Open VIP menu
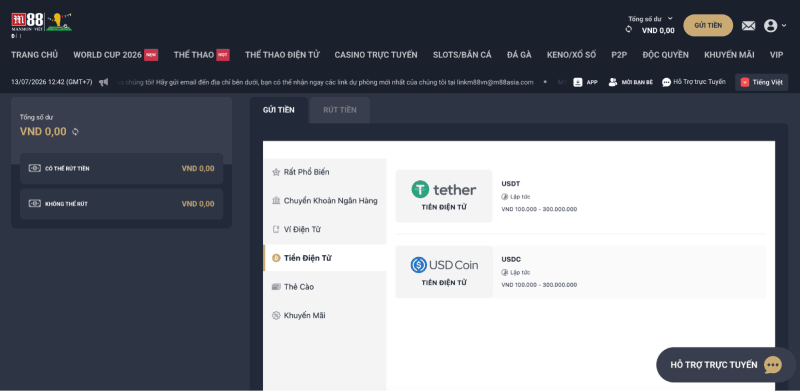 (777, 55)
